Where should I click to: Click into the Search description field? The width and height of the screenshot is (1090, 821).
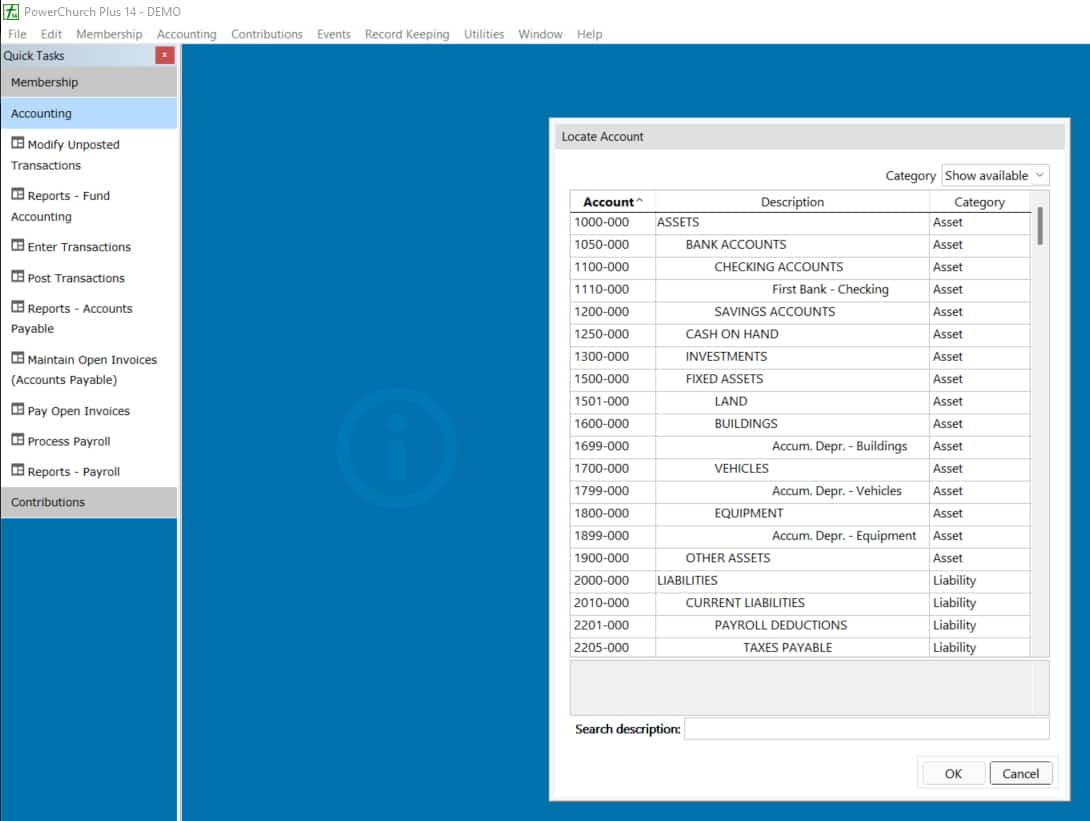[866, 729]
